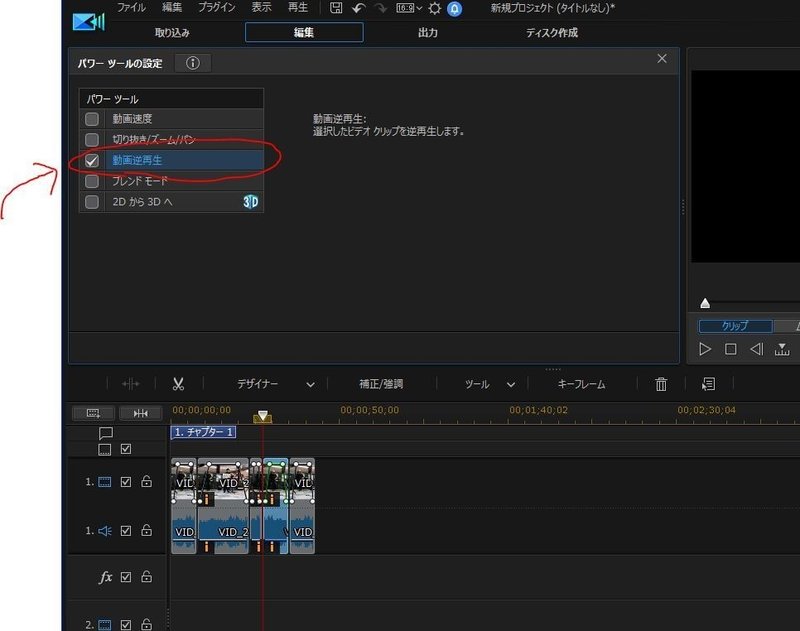Switch to the 出力 tab
This screenshot has height=631, width=800.
click(428, 32)
